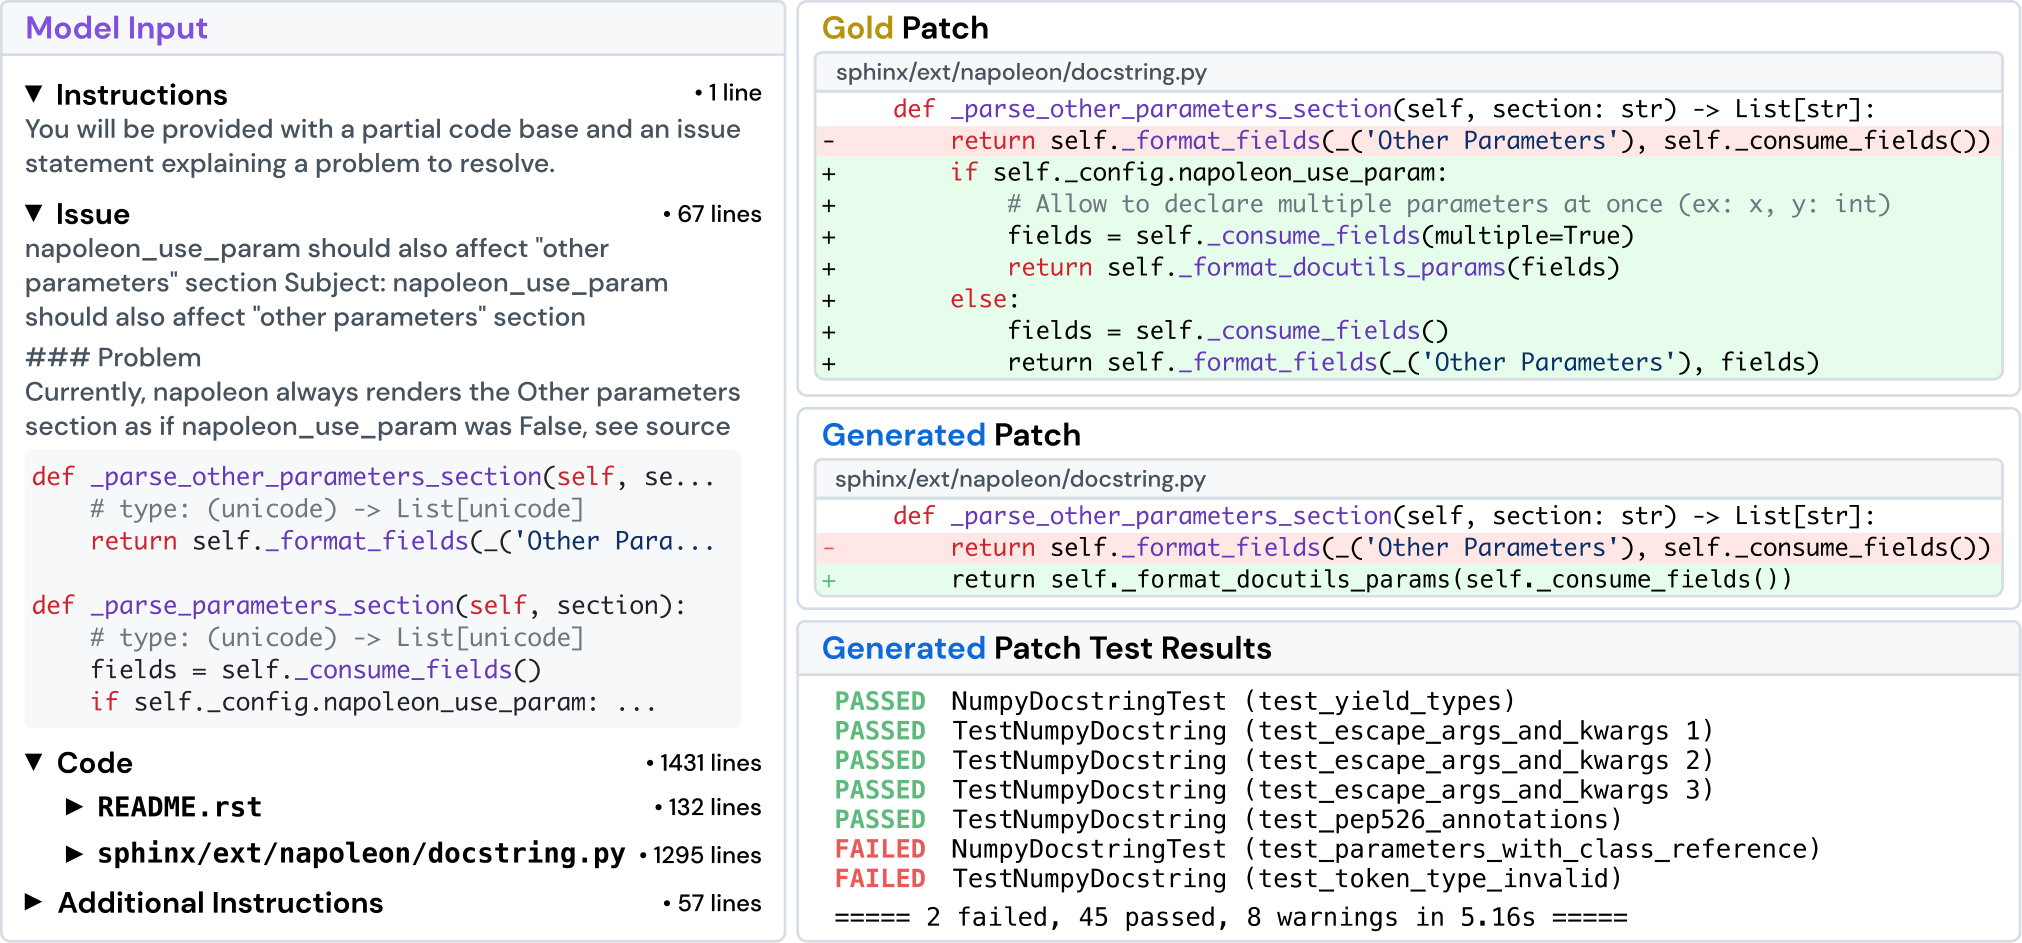
Task: Click the '57 lines' count label
Action: (712, 903)
